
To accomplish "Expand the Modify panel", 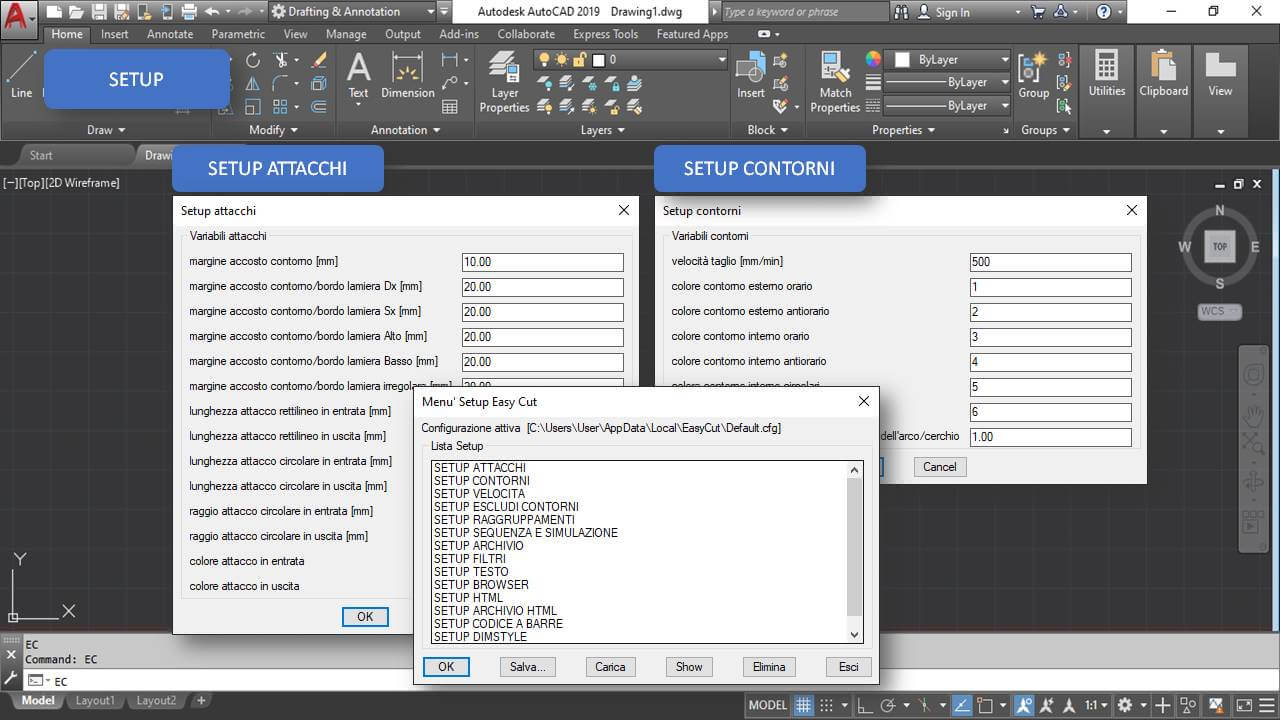I will (273, 130).
